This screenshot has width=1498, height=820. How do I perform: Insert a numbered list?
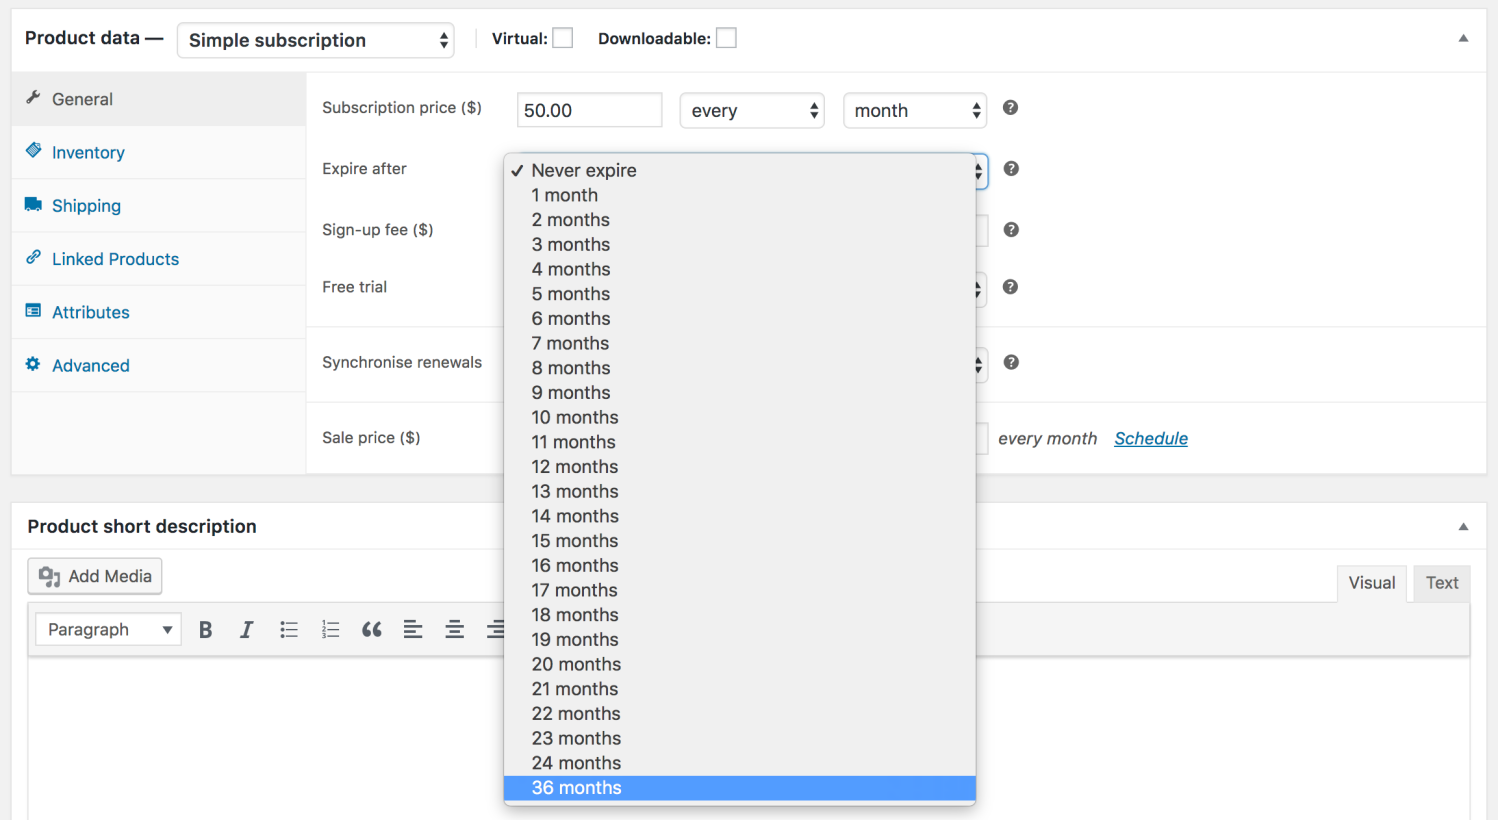click(330, 629)
